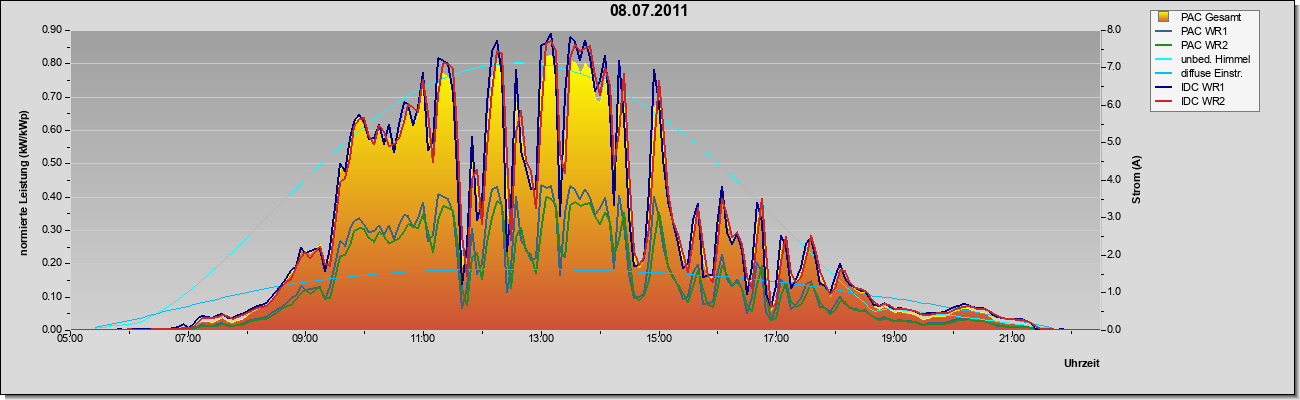Click the 0.90 value on left axis

[52, 30]
